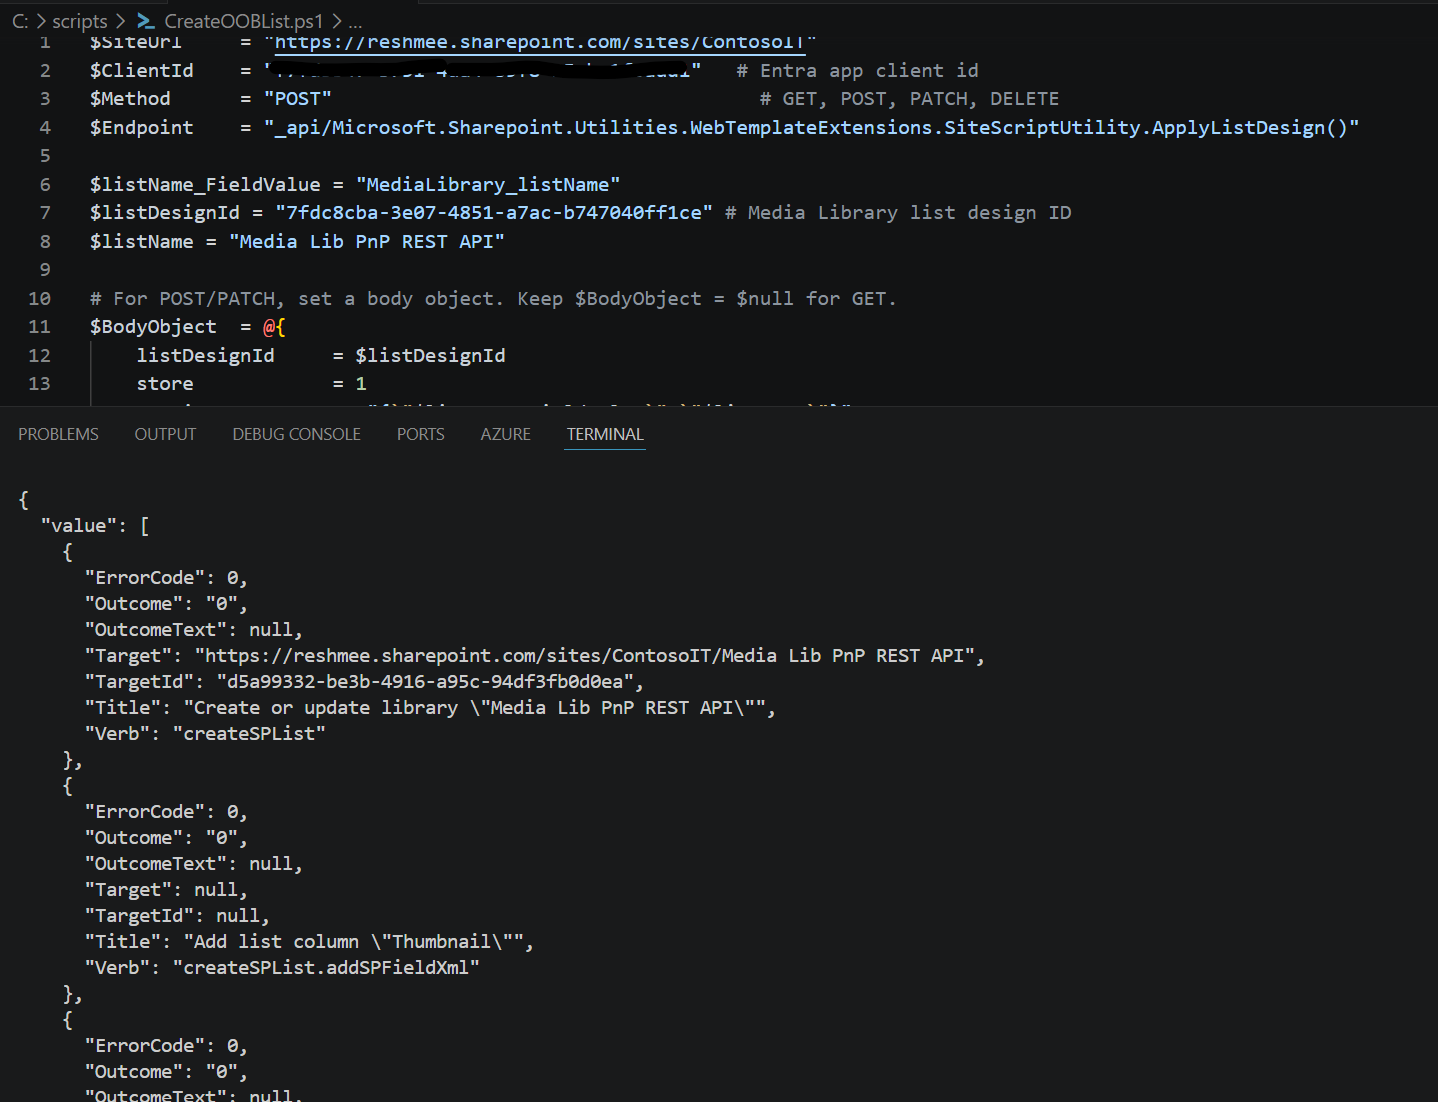Screen dimensions: 1438x1102
Task: Click the PowerShell file icon in breadcrumb
Action: click(x=146, y=21)
